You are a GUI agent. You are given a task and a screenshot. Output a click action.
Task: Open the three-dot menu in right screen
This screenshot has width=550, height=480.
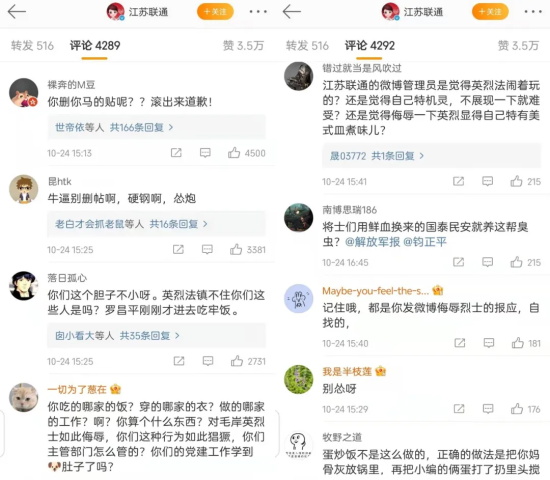pyautogui.click(x=533, y=12)
